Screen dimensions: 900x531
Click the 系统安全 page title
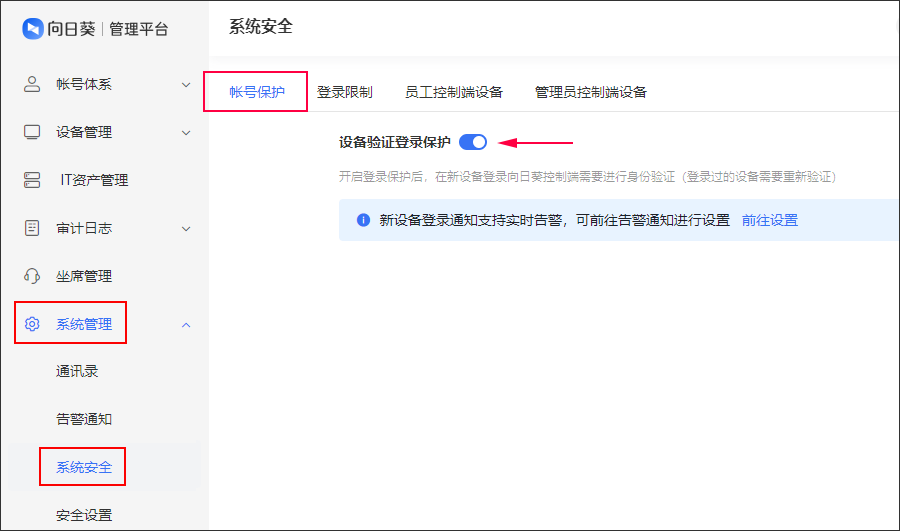click(x=261, y=26)
